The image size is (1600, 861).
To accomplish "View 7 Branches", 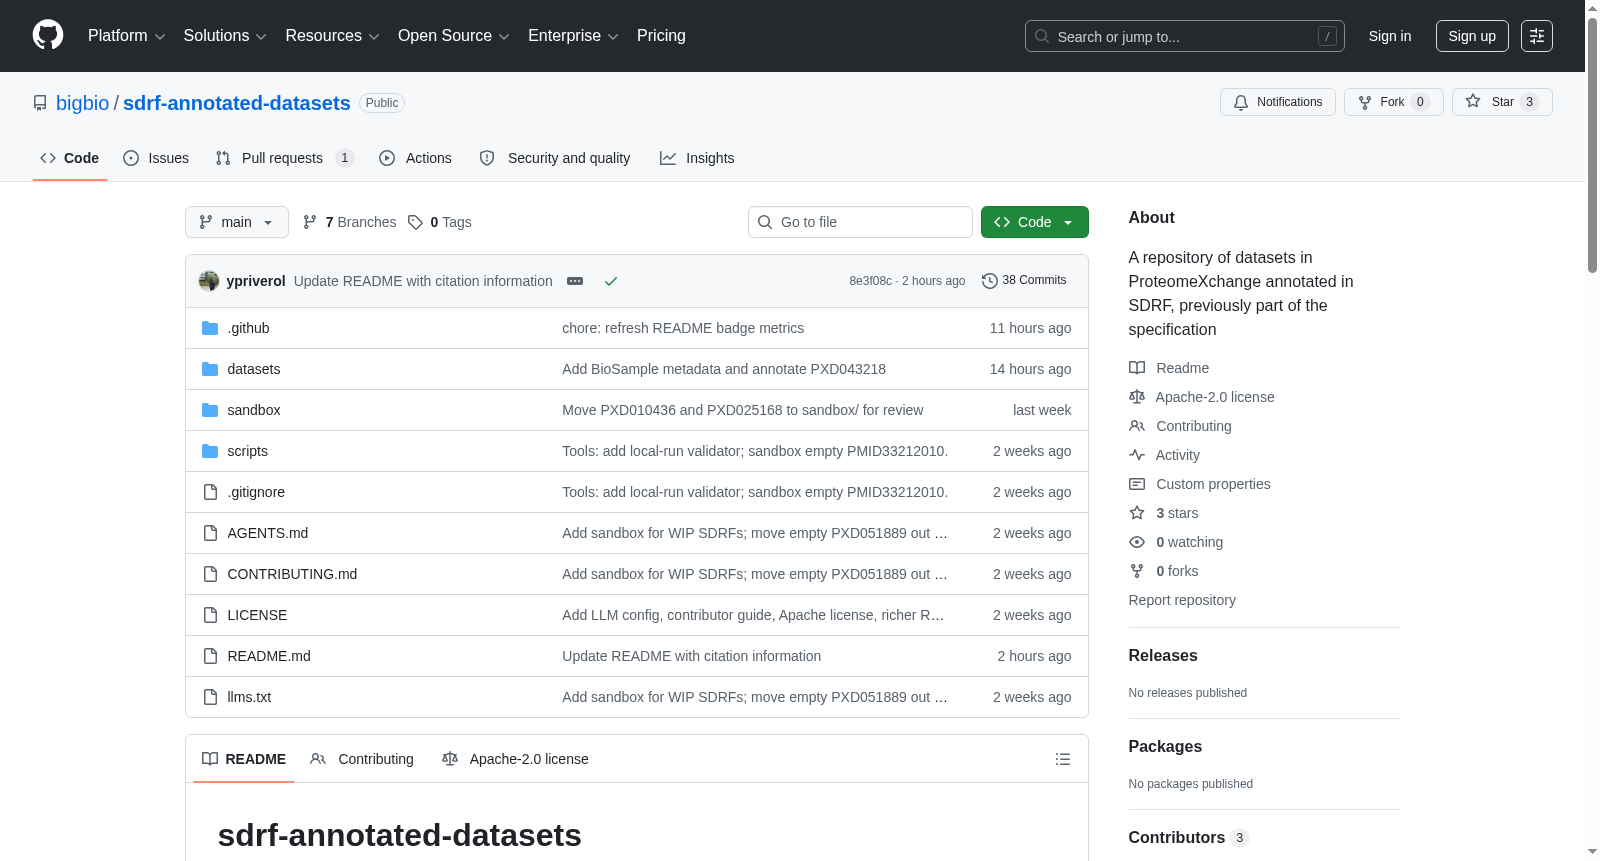I will [350, 222].
